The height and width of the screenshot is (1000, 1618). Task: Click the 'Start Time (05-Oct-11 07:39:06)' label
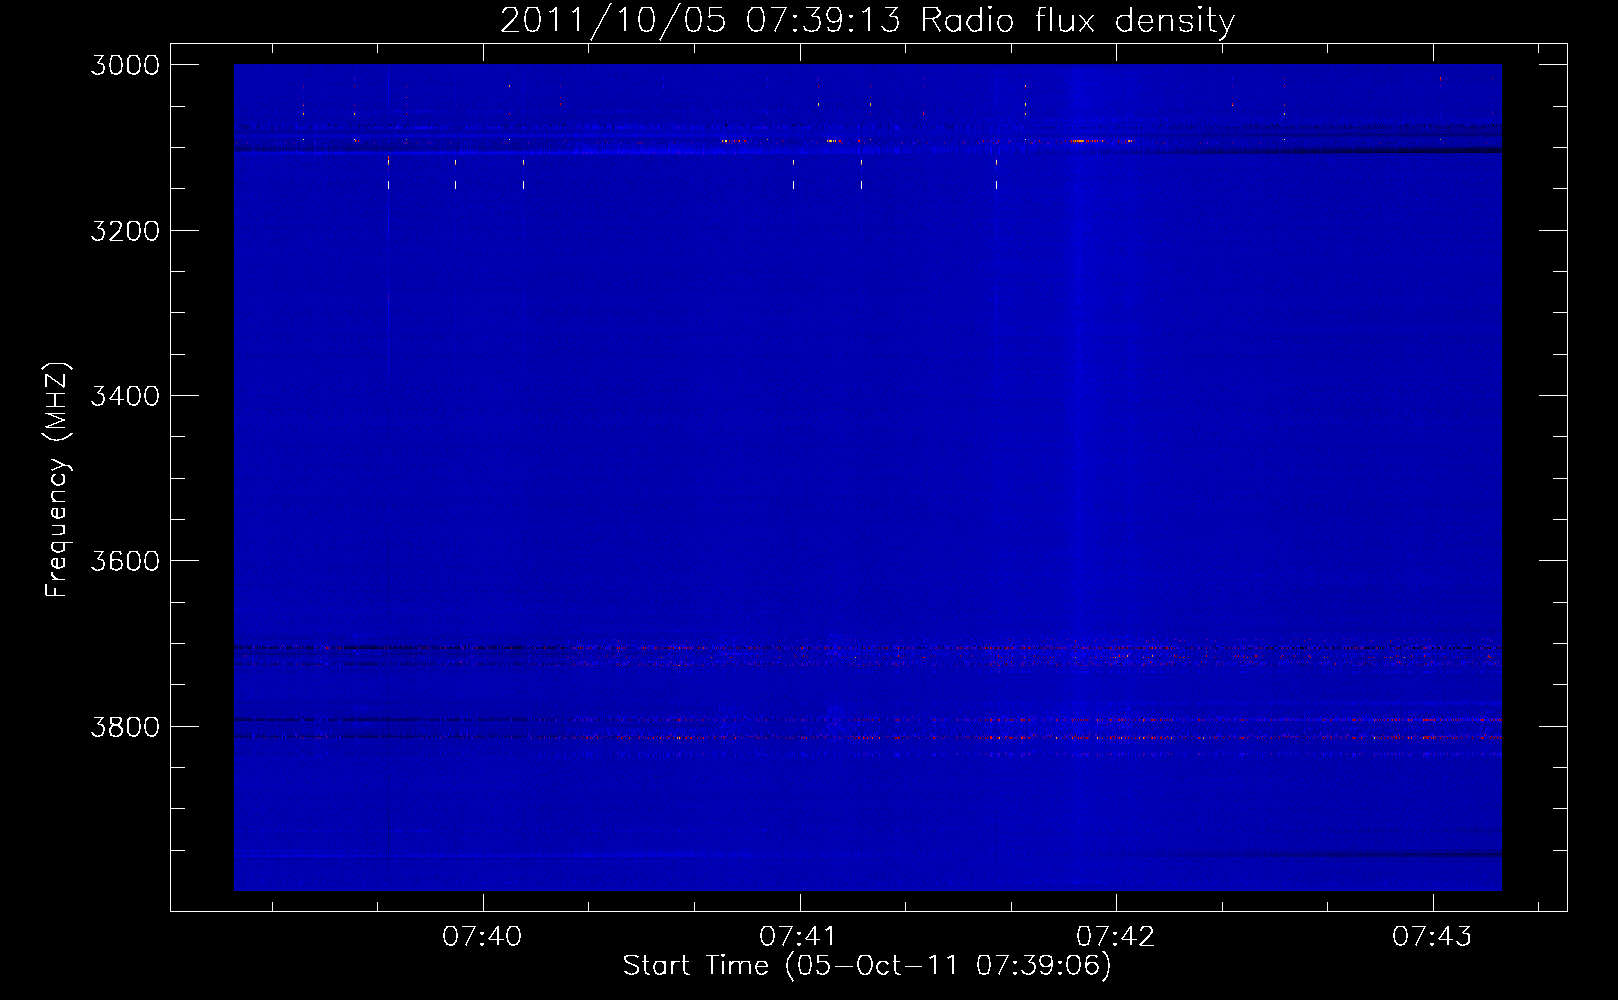tap(867, 966)
